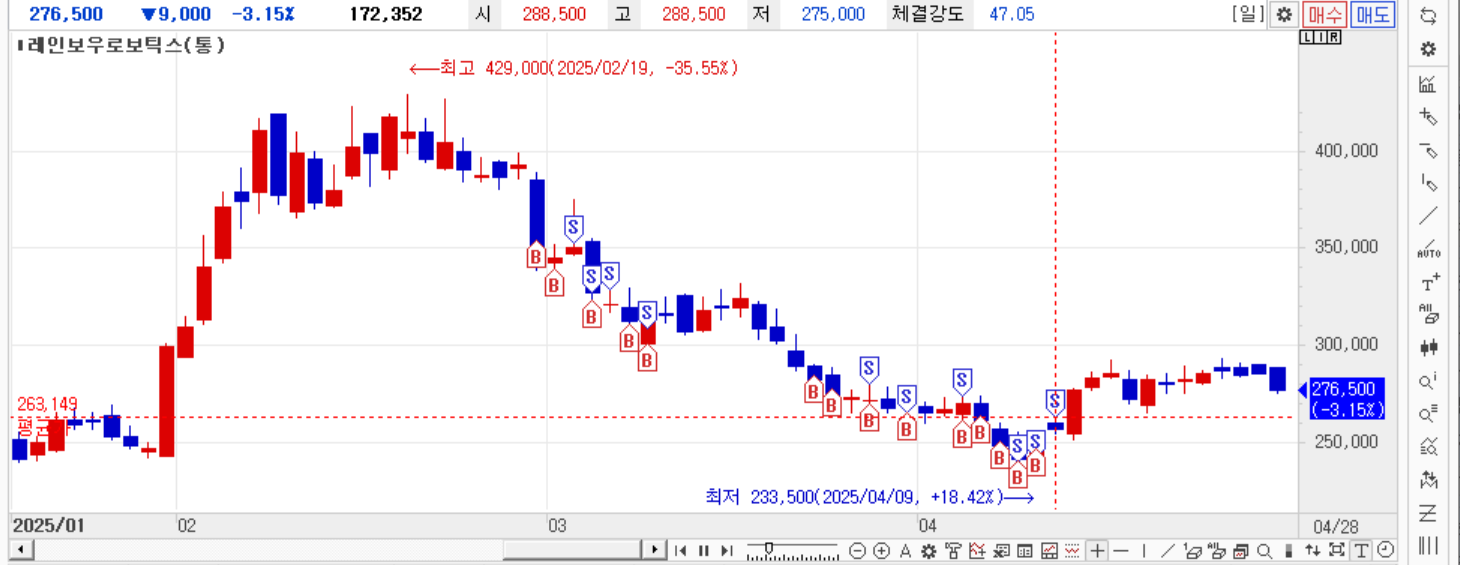Select the diagonal line tool in bottom toolbar
Screen dimensions: 1460x565
click(x=1167, y=550)
